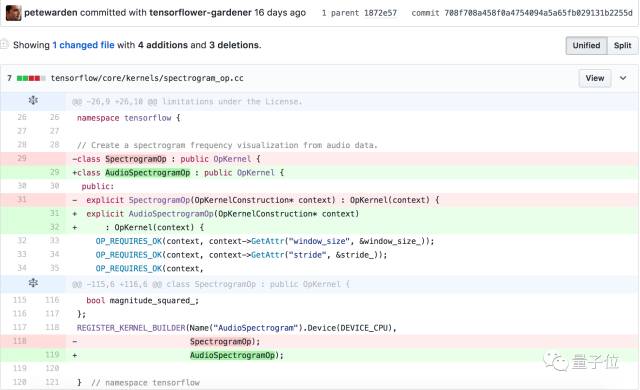Click the diffstat colored bars

31,78
